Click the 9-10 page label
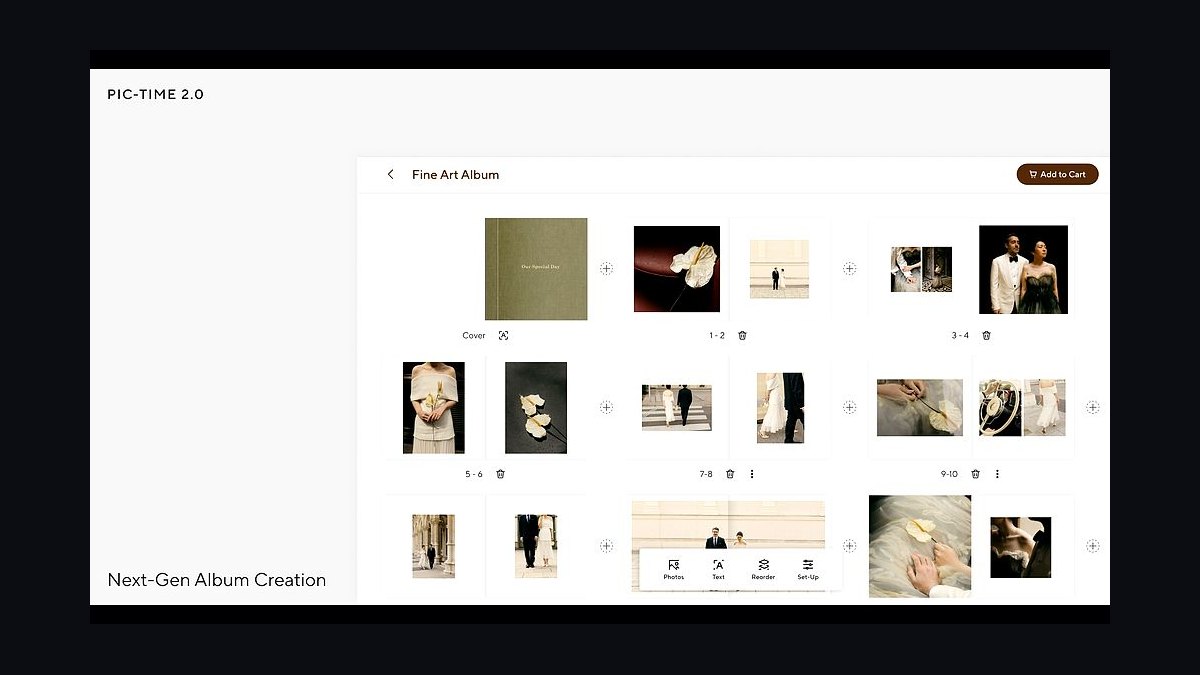 pyautogui.click(x=949, y=474)
